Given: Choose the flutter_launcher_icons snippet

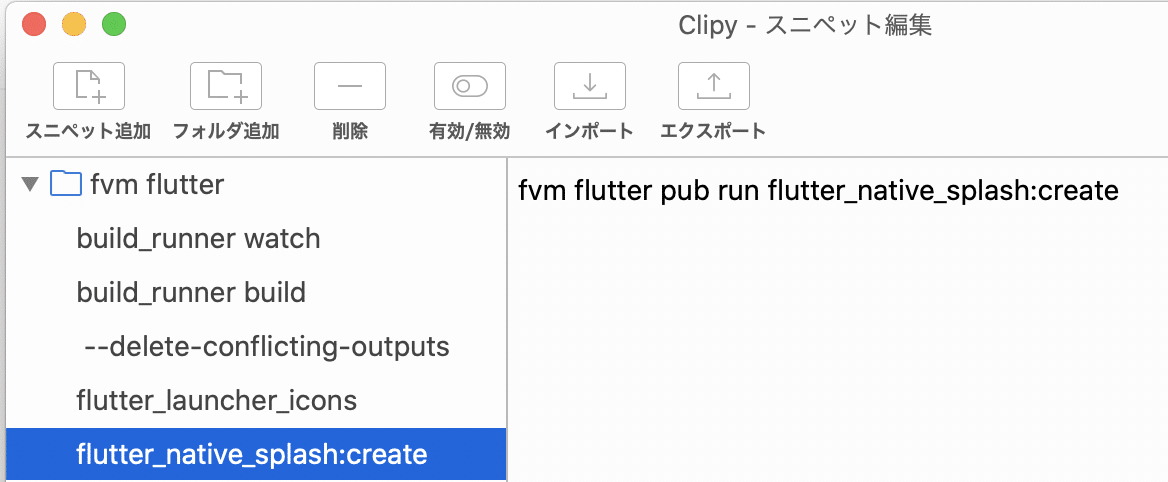Looking at the screenshot, I should click(216, 401).
